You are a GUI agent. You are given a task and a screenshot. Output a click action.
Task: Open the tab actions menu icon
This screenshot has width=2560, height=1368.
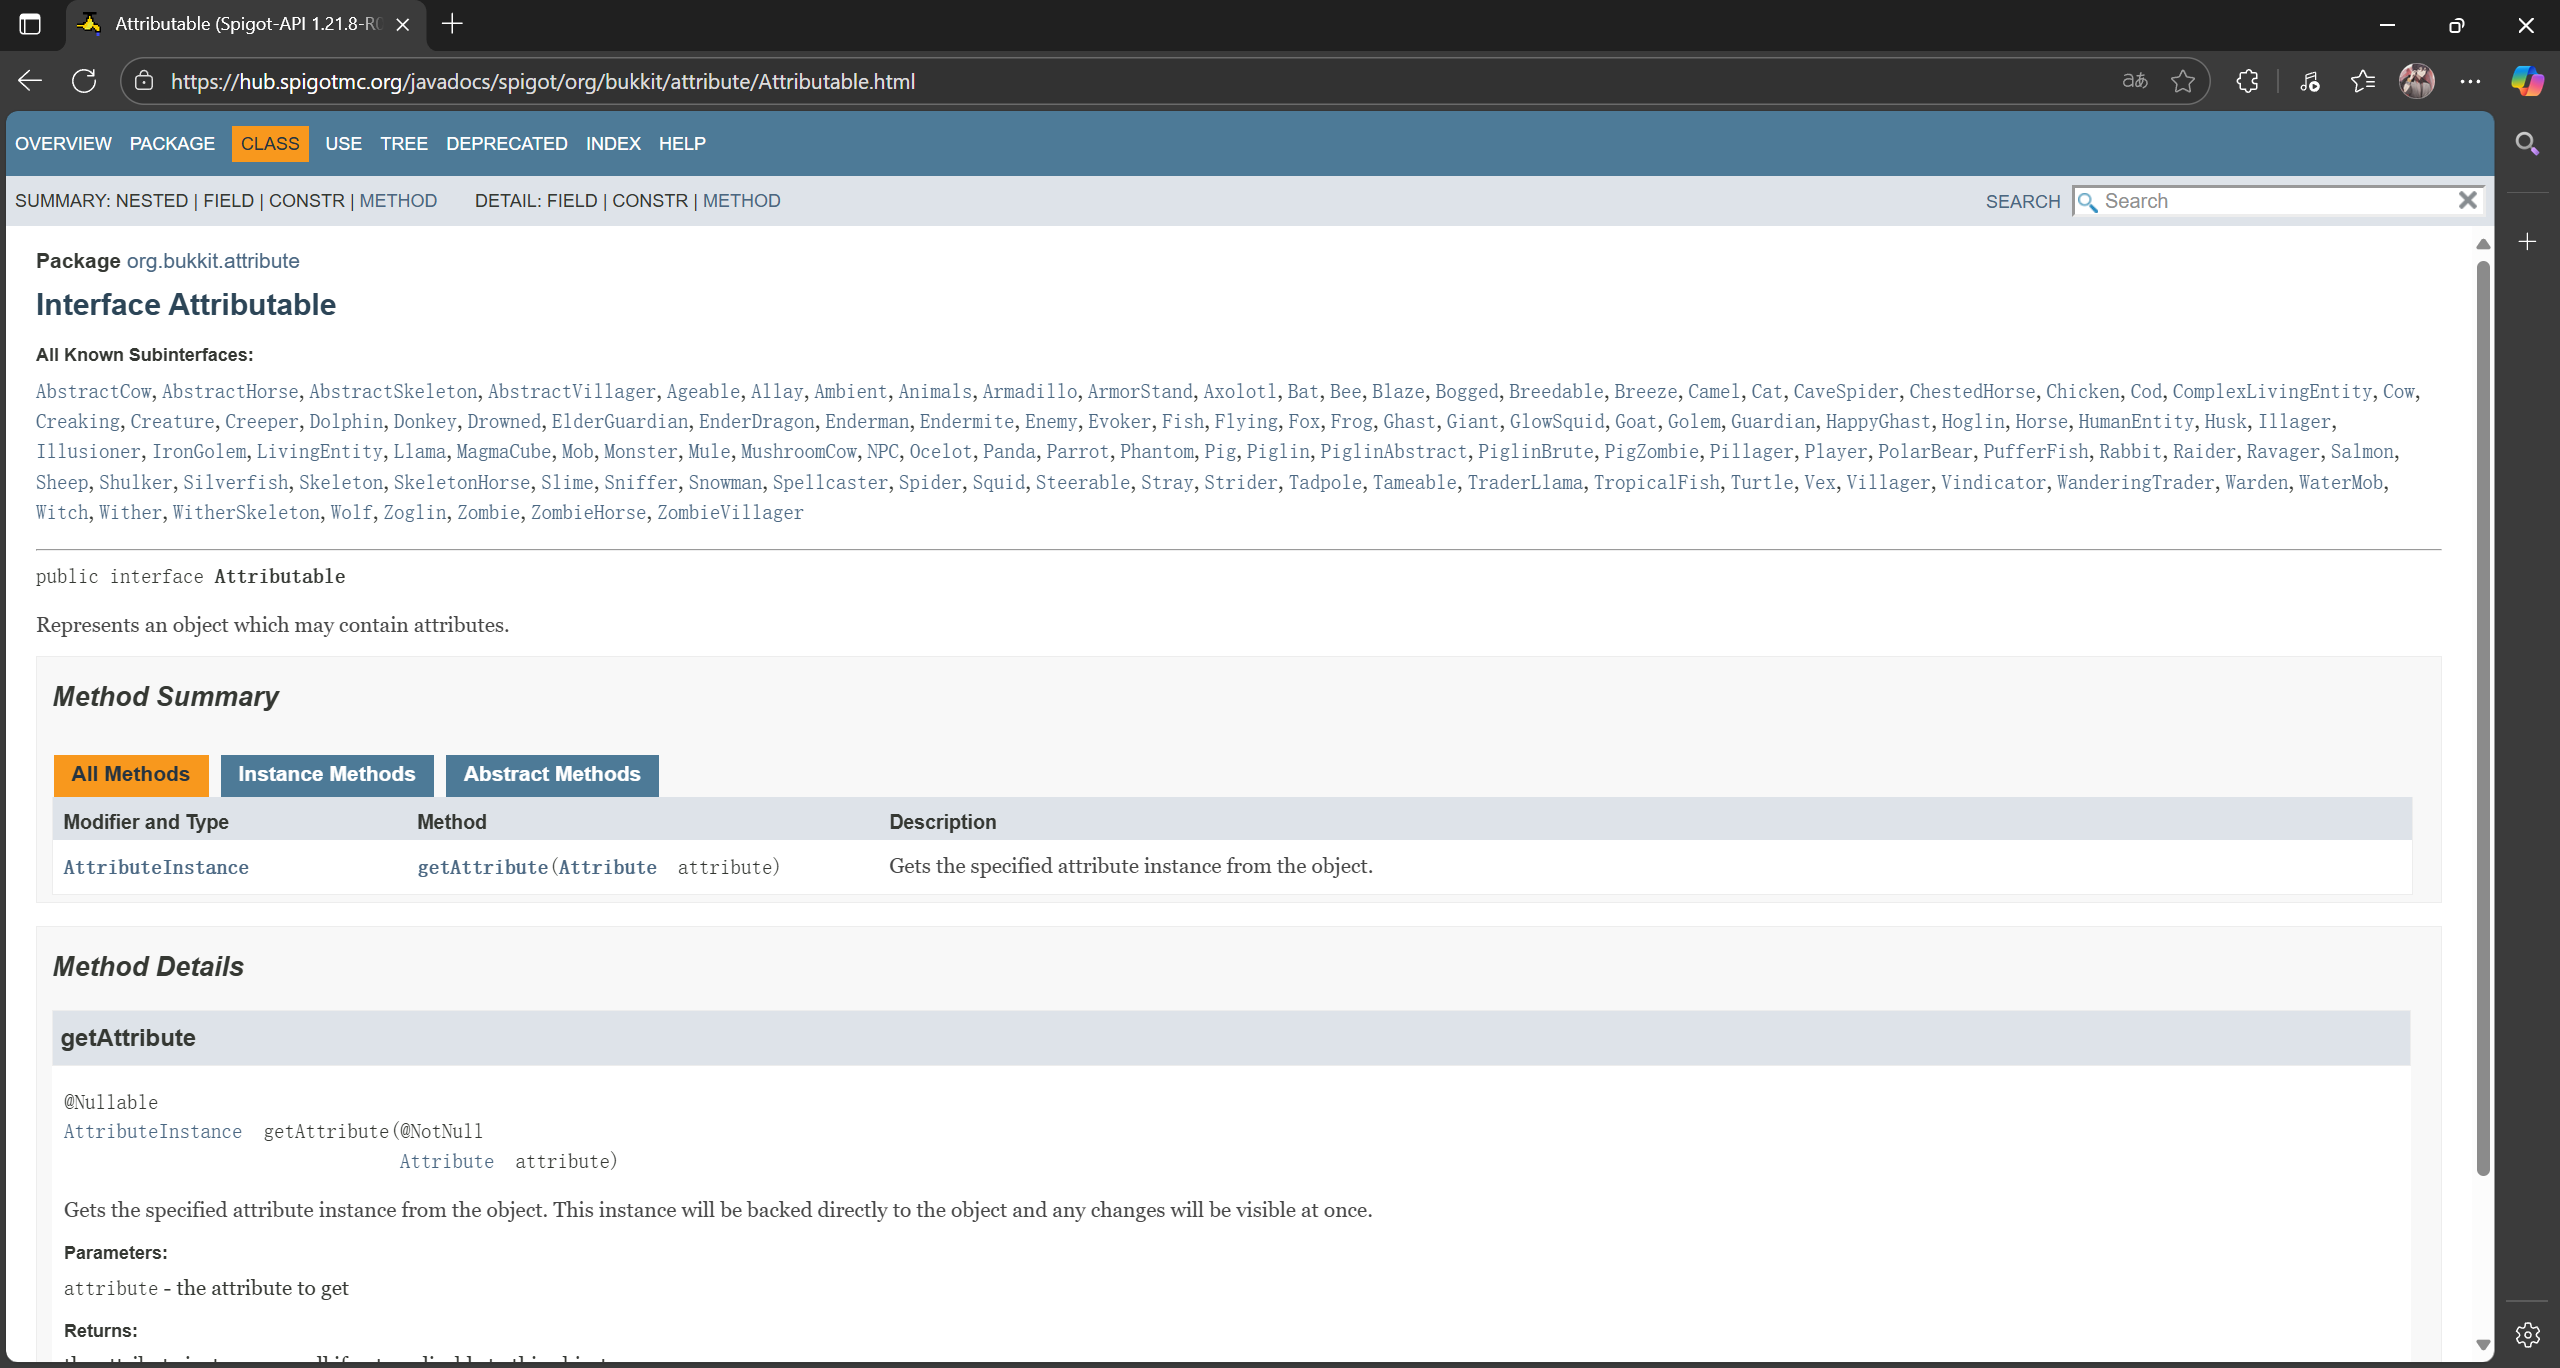[30, 24]
